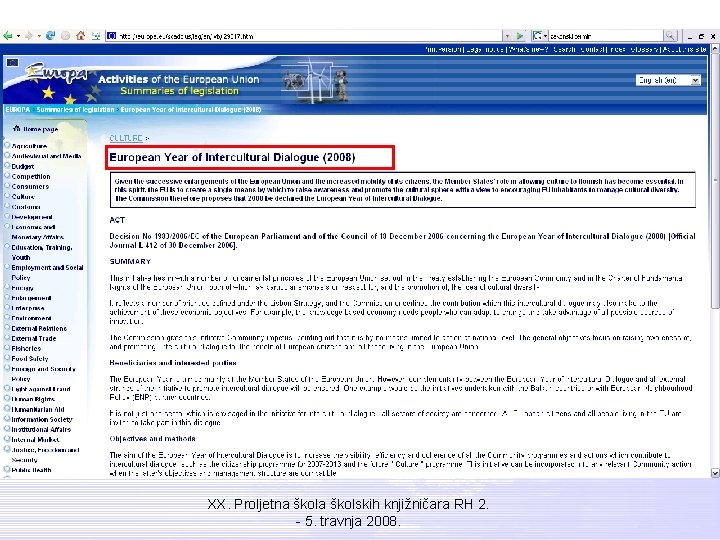
Task: Open Enlargement in the sidebar
Action: (31, 298)
